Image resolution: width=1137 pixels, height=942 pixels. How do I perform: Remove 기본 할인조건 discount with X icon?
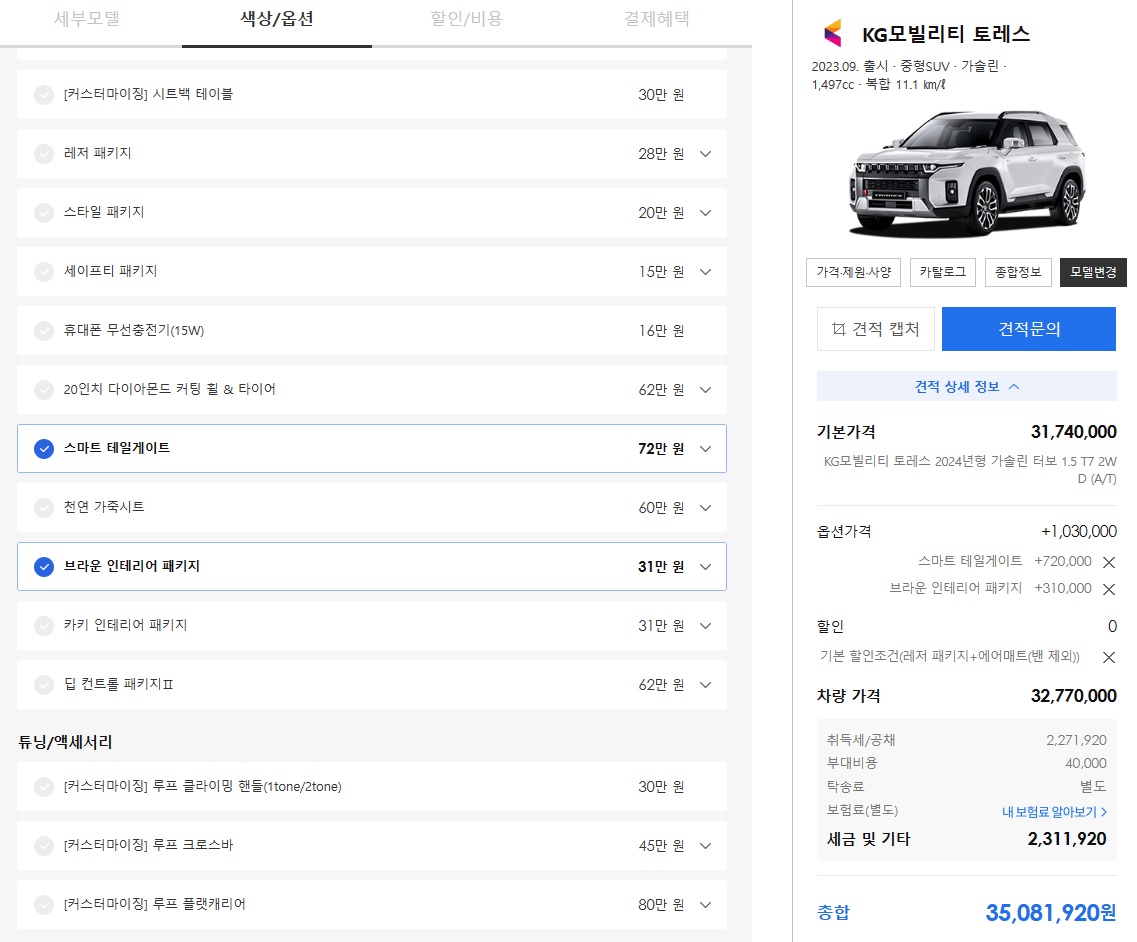(x=1108, y=657)
